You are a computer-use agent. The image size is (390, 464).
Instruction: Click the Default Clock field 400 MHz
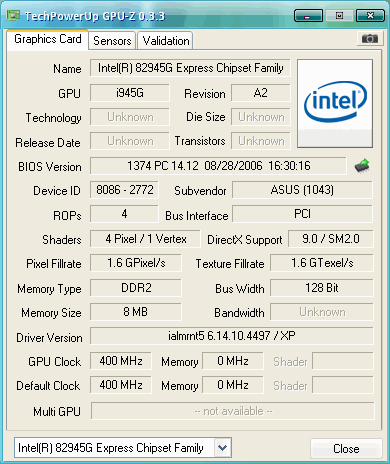pyautogui.click(x=121, y=385)
